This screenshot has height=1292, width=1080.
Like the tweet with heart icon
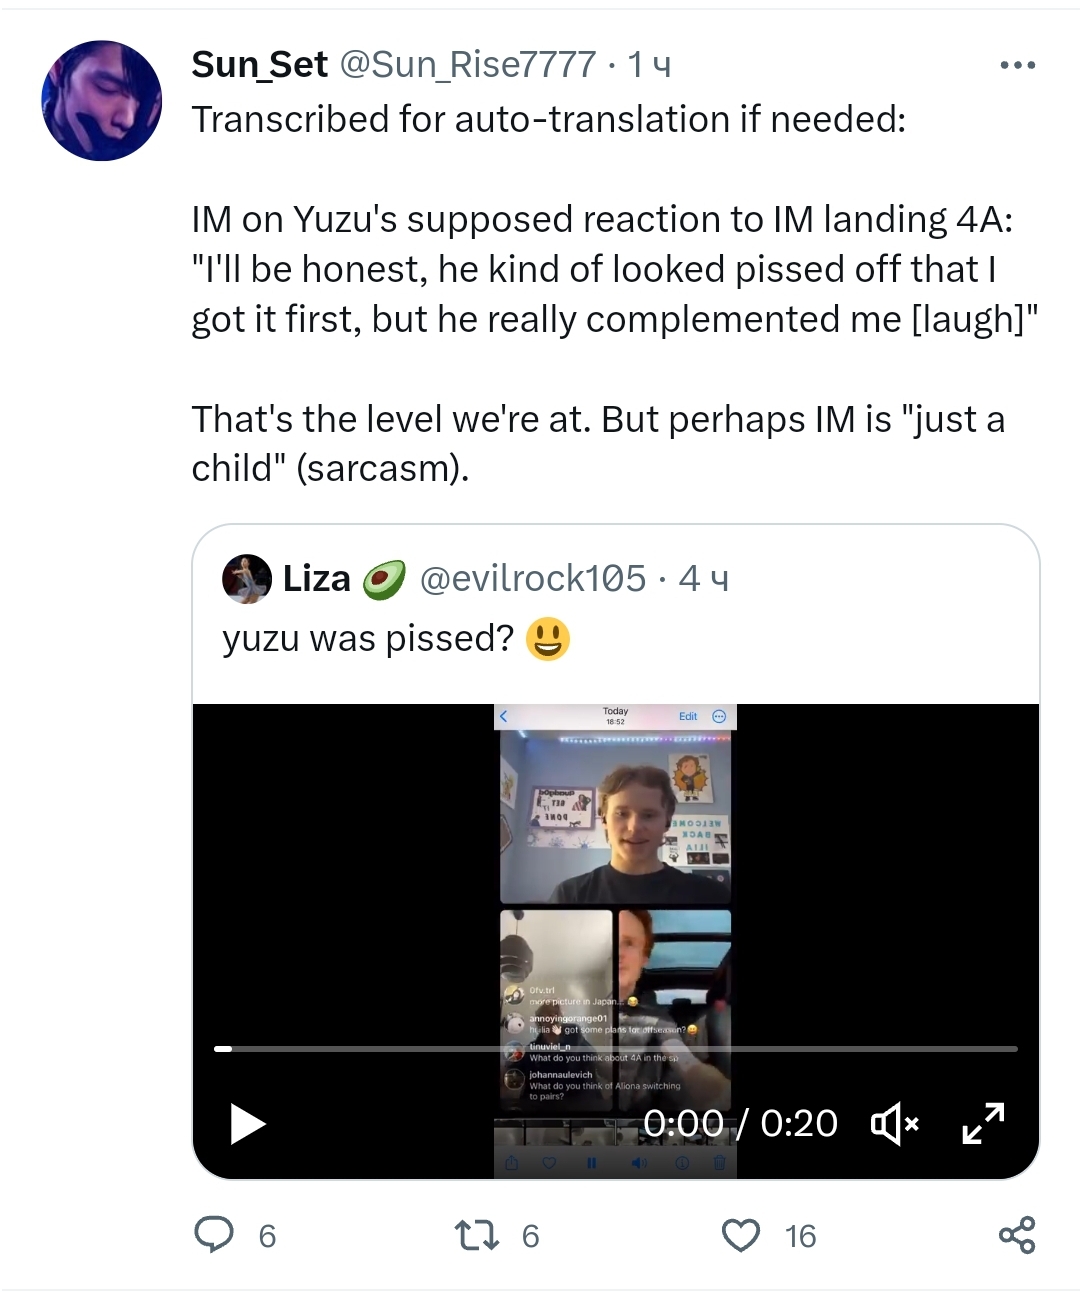pyautogui.click(x=741, y=1236)
